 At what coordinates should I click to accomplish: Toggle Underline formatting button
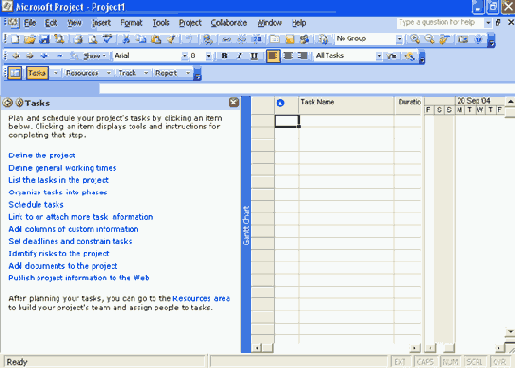point(254,56)
